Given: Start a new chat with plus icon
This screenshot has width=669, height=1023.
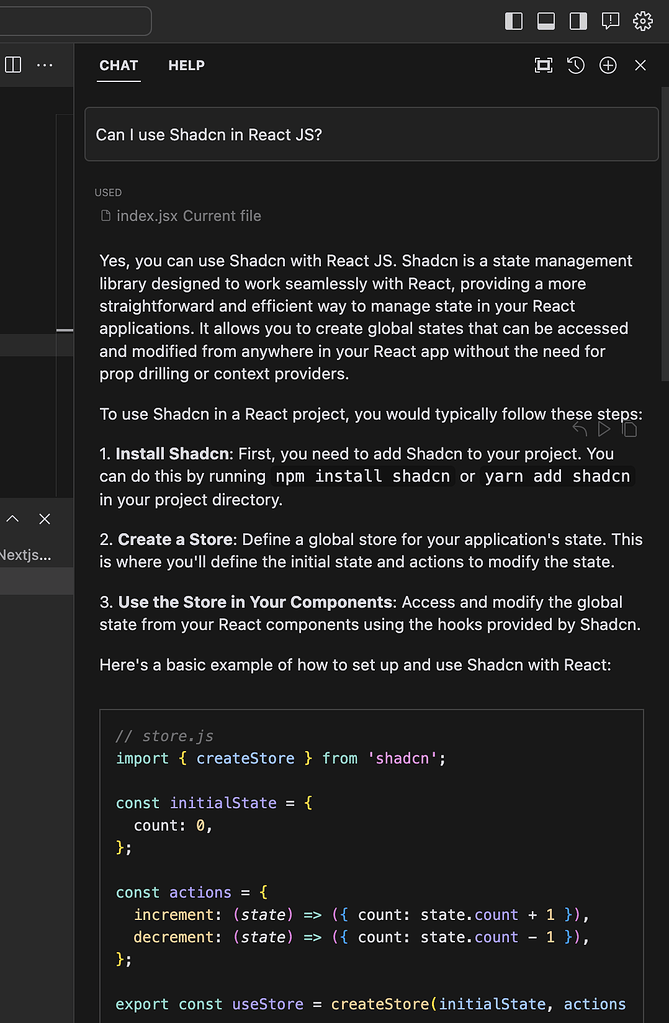Looking at the screenshot, I should [x=608, y=65].
